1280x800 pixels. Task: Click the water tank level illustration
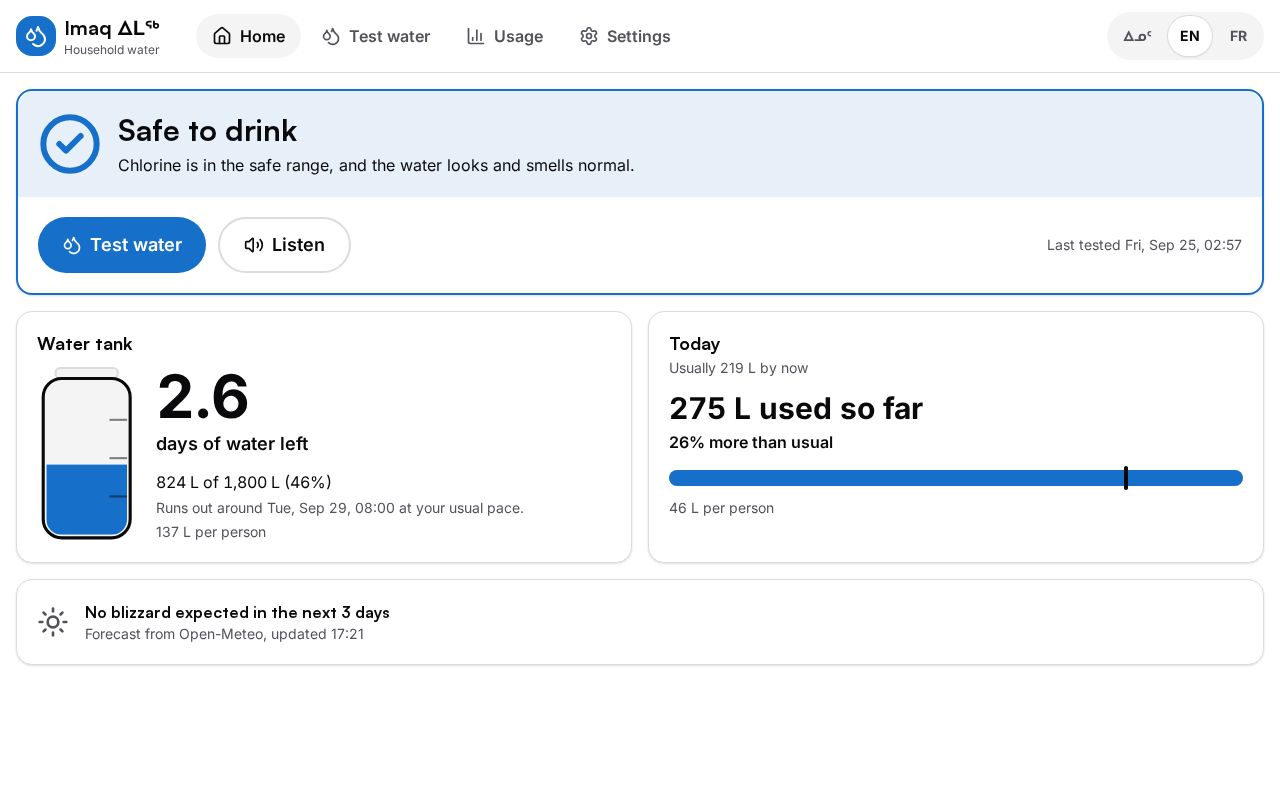point(87,453)
